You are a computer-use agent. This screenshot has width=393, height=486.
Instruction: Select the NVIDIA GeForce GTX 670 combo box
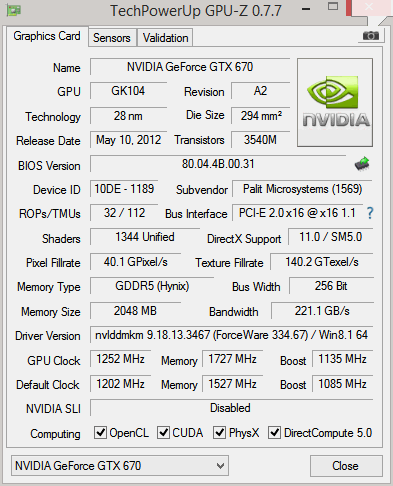coord(120,466)
